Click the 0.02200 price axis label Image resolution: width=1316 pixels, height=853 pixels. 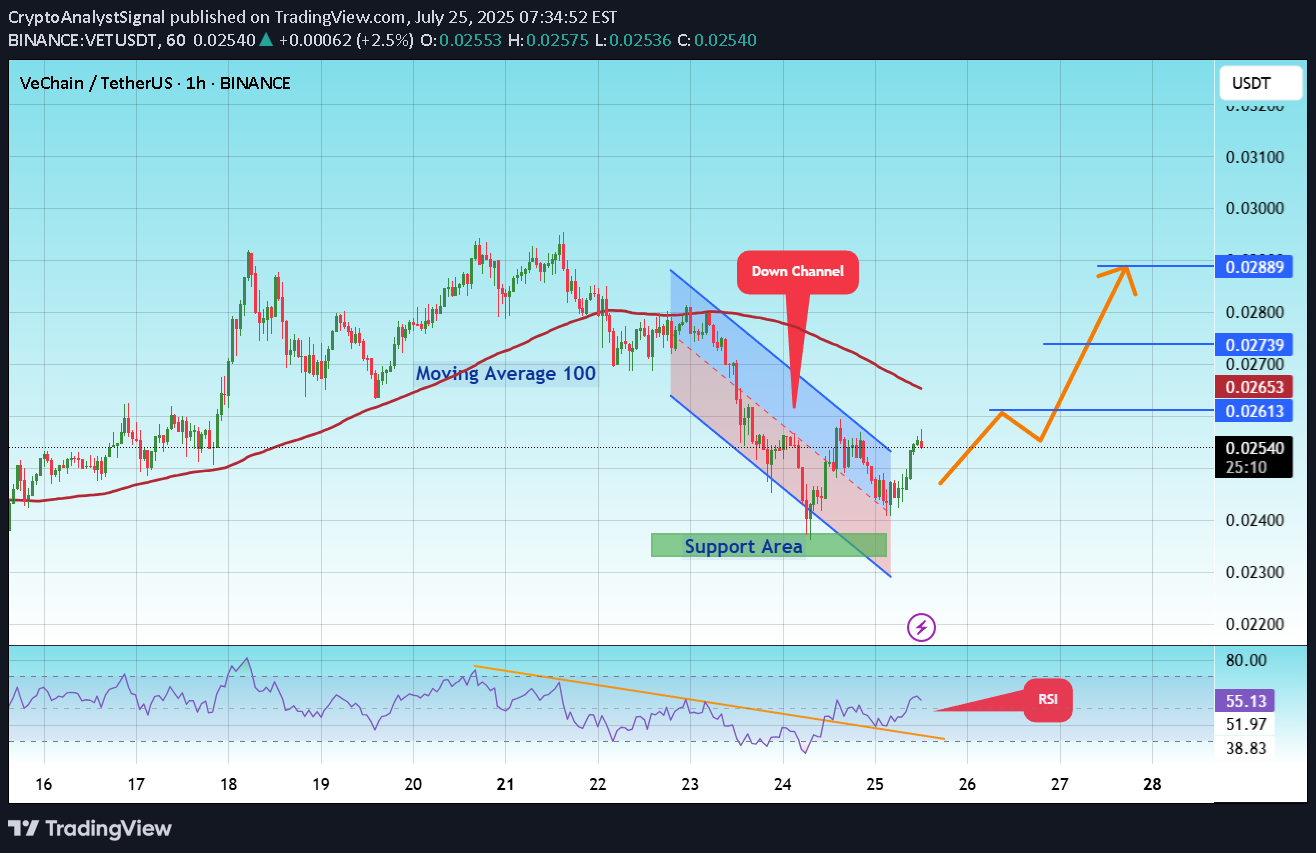point(1254,625)
